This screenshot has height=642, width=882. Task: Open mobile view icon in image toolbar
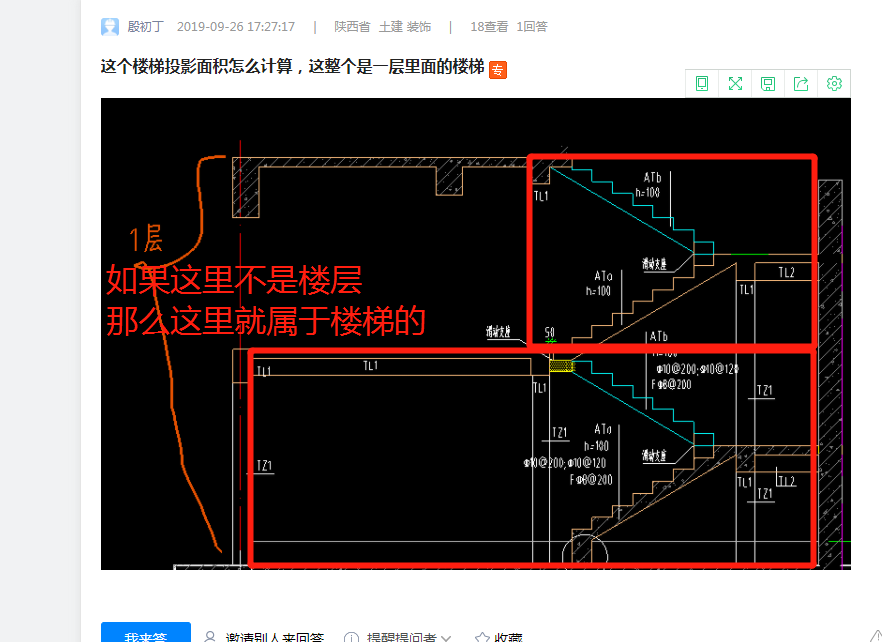click(701, 84)
